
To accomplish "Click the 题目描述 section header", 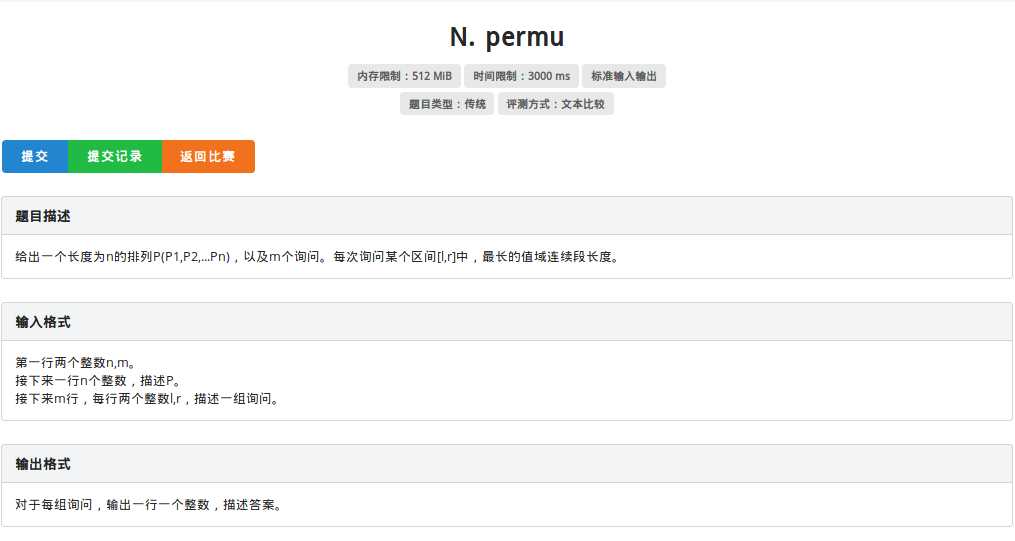I will tap(43, 216).
